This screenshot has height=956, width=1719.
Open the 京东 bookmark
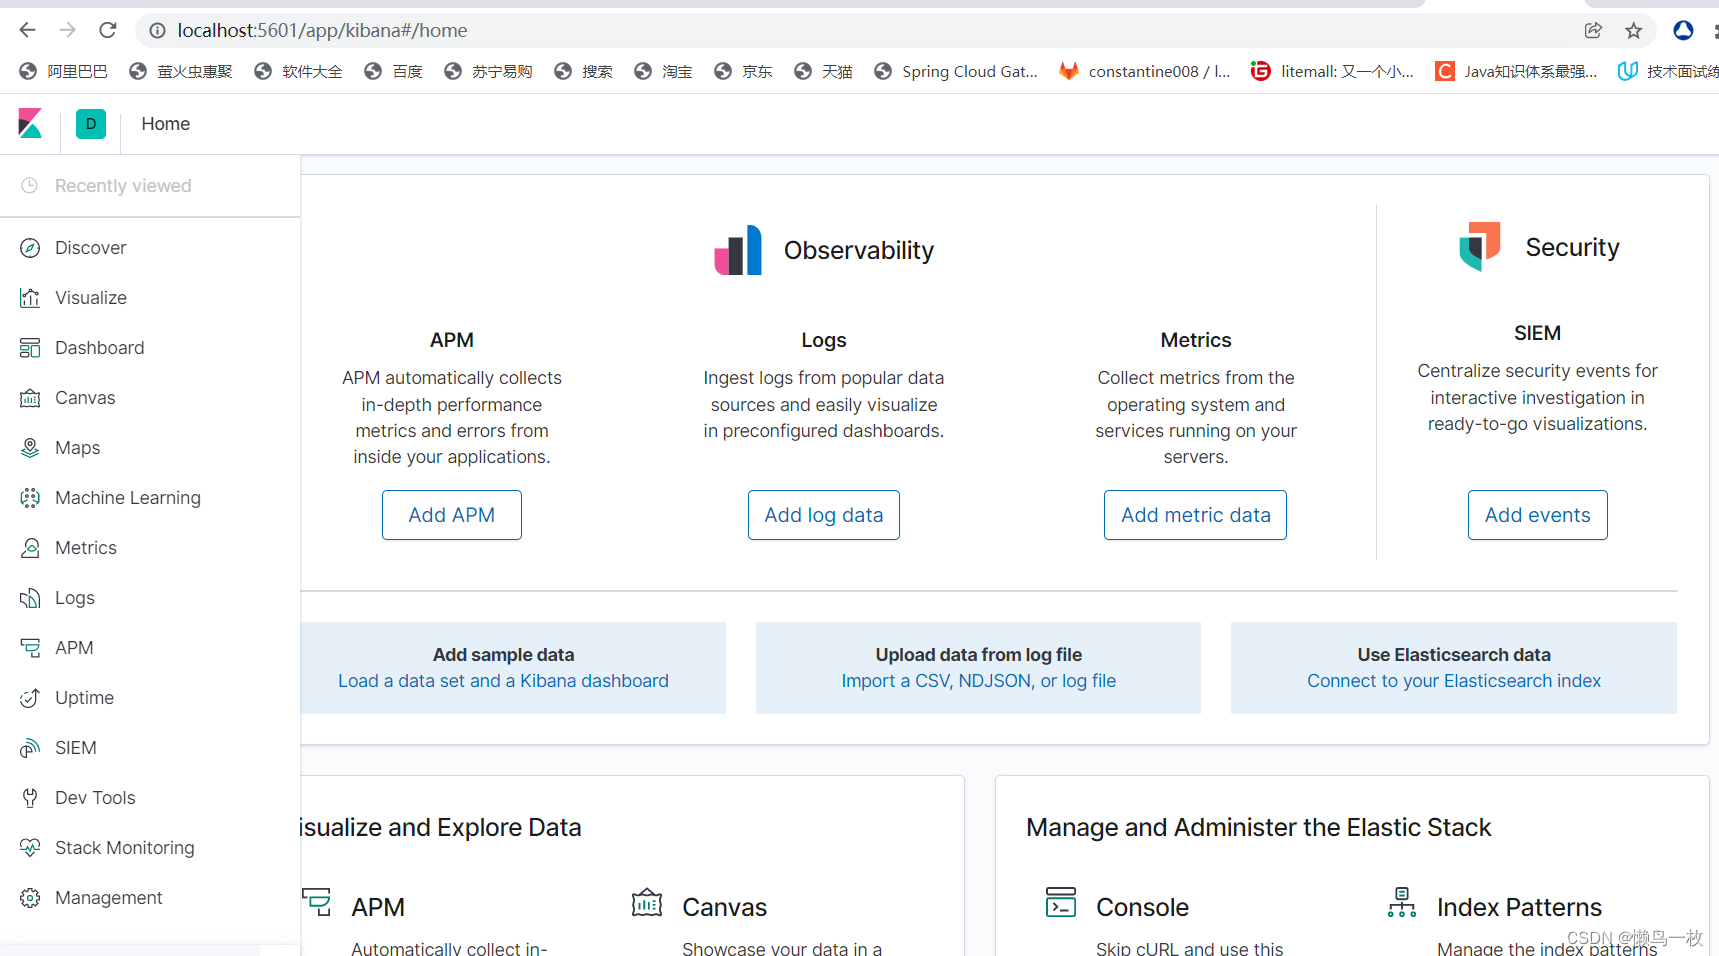pyautogui.click(x=743, y=72)
